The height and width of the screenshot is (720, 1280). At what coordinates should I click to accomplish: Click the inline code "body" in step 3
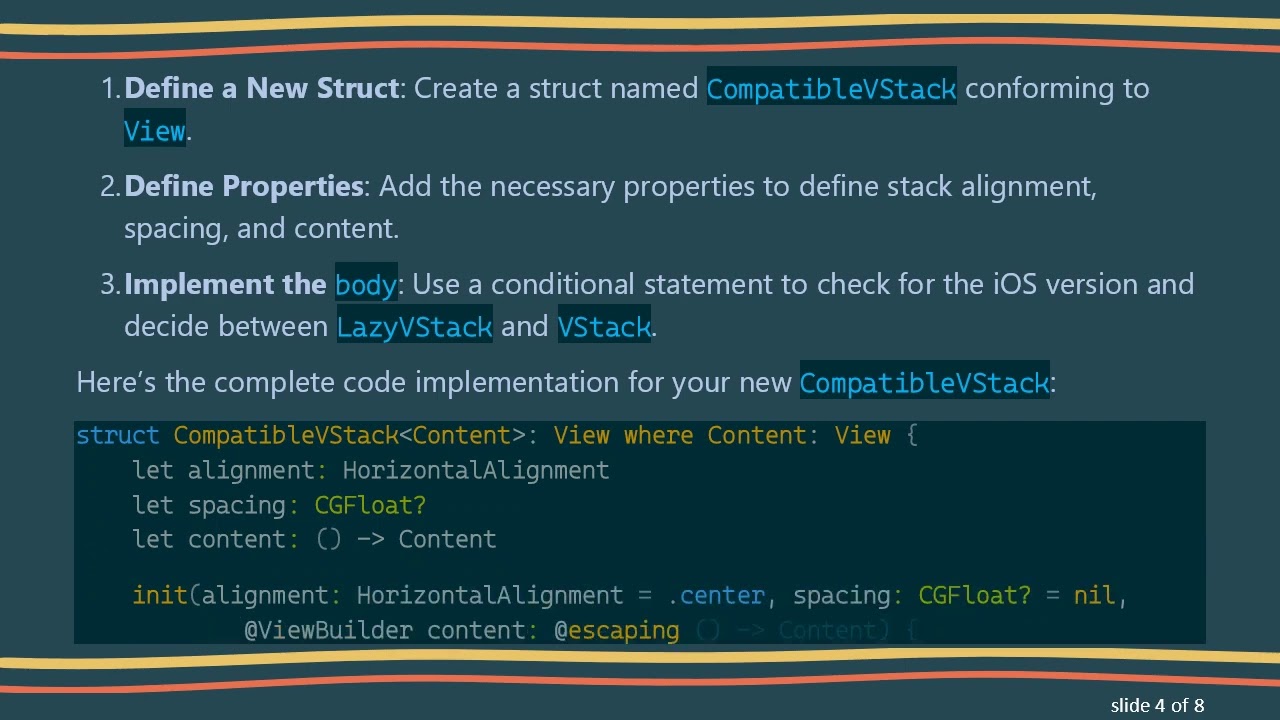tap(366, 285)
